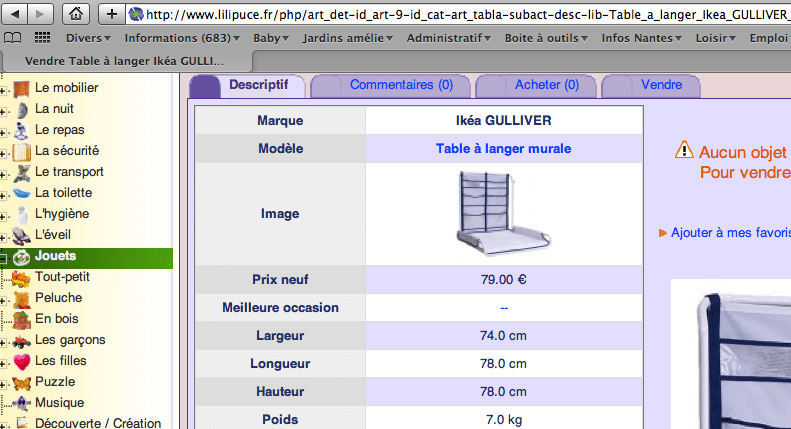This screenshot has width=791, height=429.
Task: Click the Puzzle butterfly icon
Action: [22, 384]
